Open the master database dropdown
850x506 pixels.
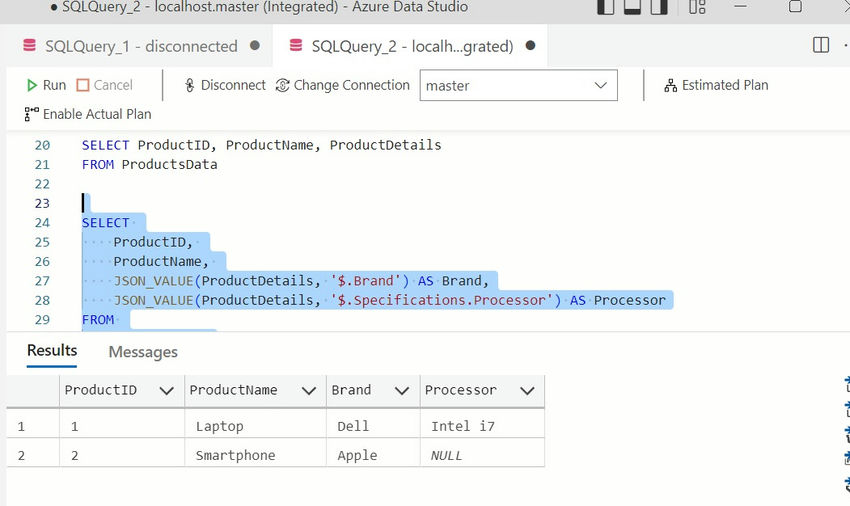[518, 85]
